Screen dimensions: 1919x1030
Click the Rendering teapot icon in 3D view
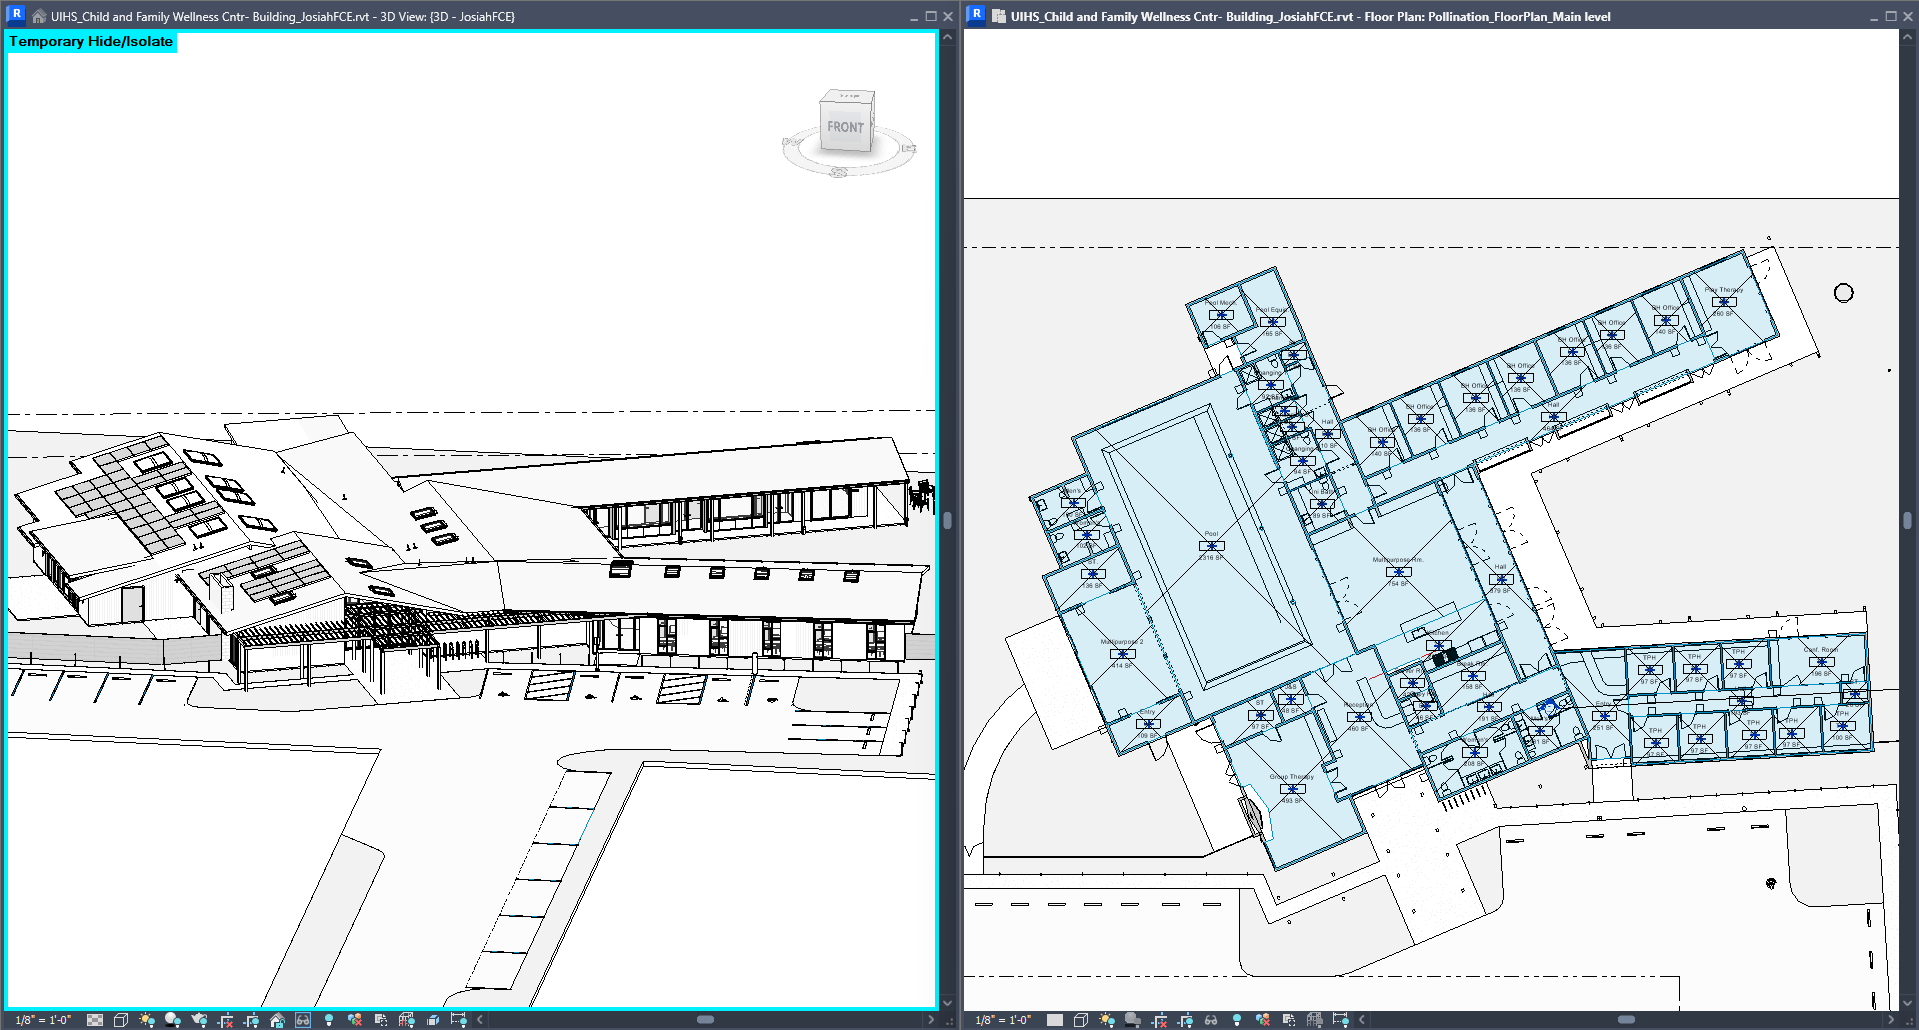(199, 1020)
